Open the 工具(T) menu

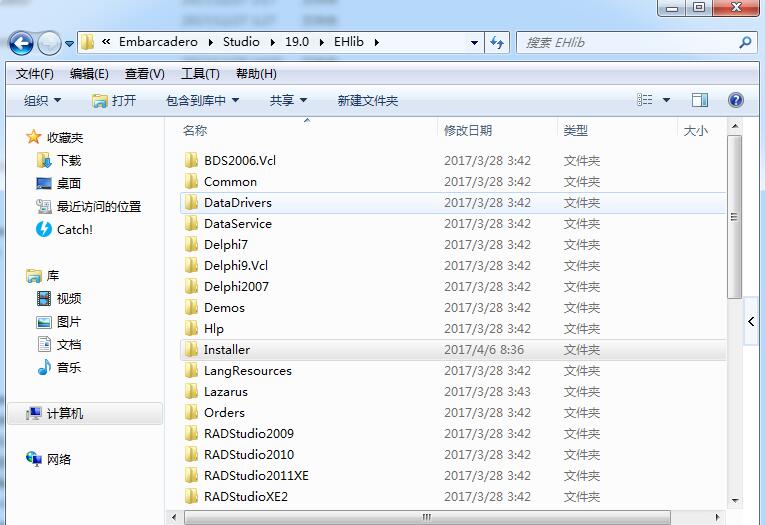point(200,74)
